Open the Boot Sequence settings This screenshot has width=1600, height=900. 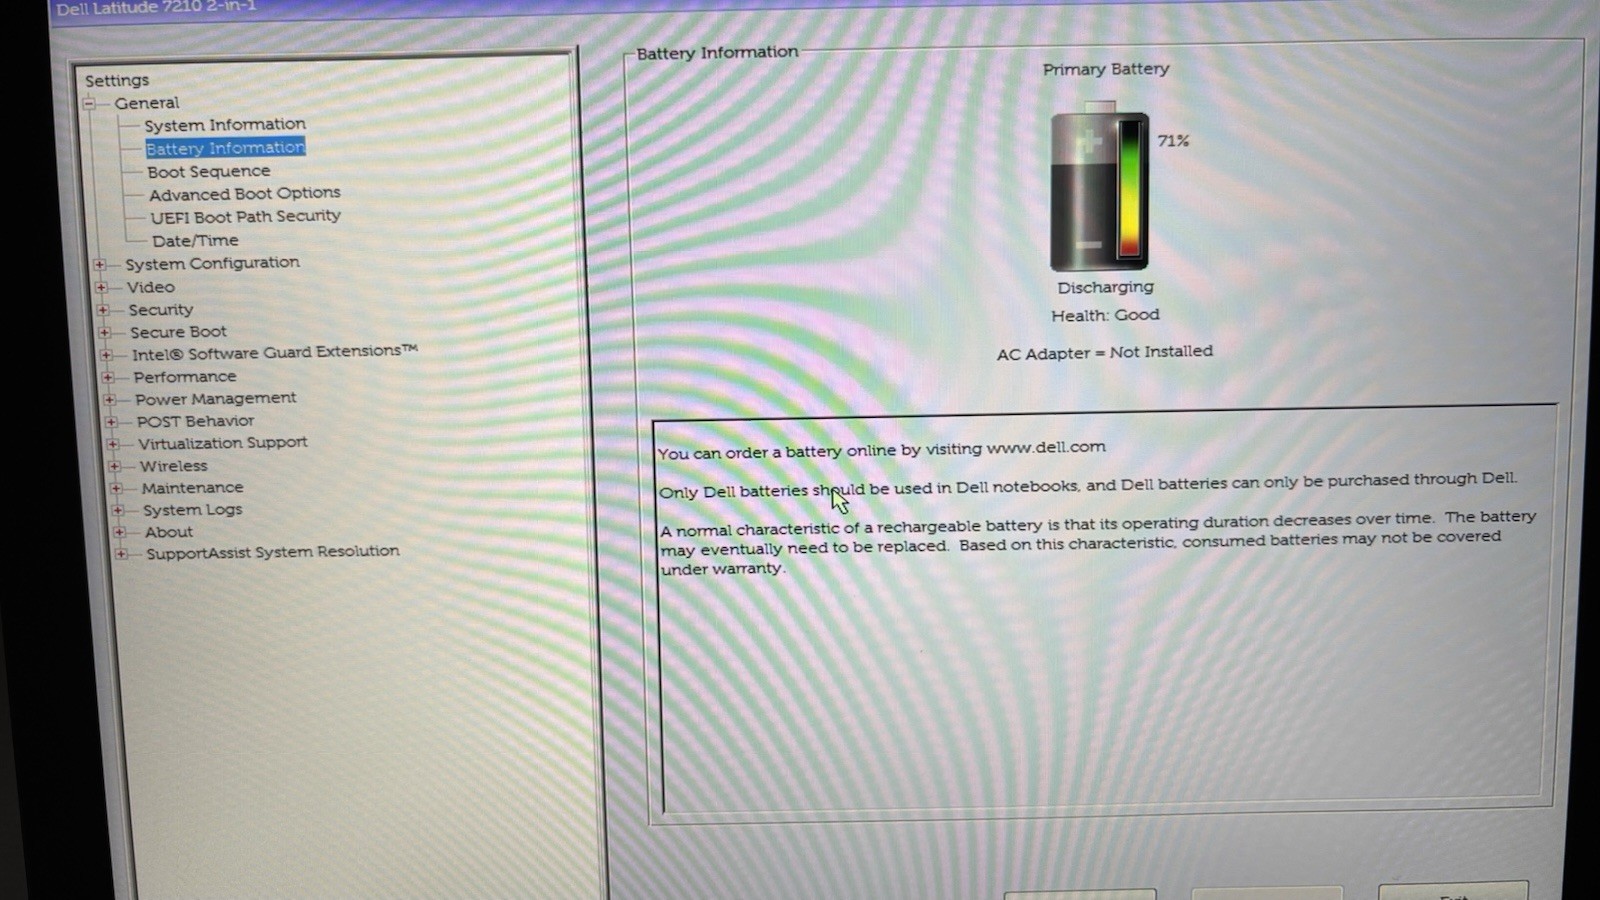208,171
